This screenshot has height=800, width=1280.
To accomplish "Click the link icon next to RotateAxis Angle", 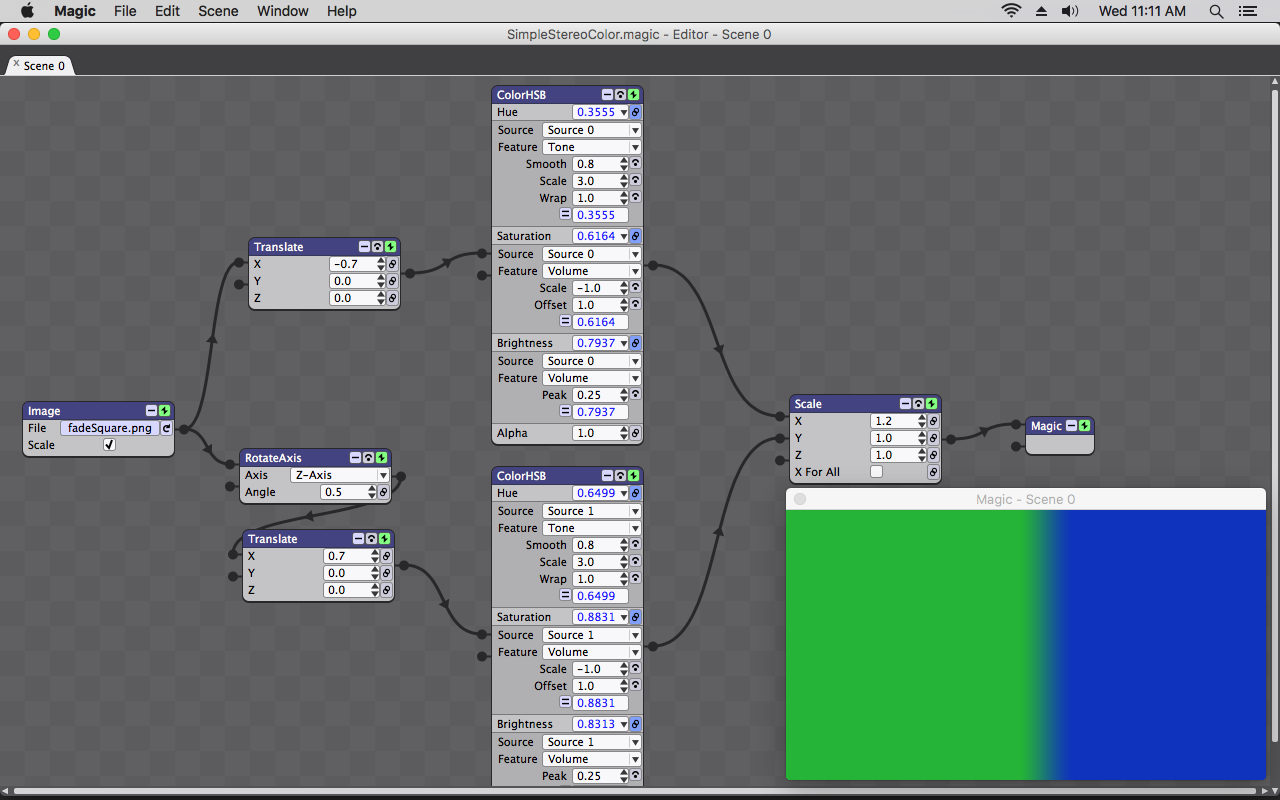I will click(x=385, y=492).
